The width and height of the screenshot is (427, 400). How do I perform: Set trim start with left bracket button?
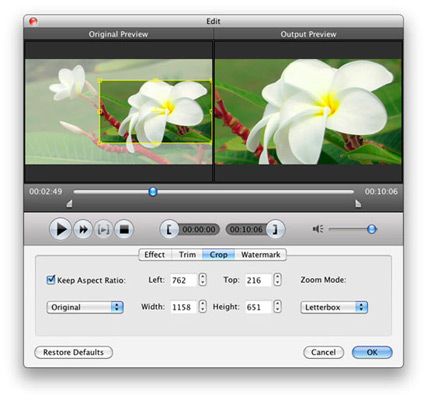(x=169, y=229)
